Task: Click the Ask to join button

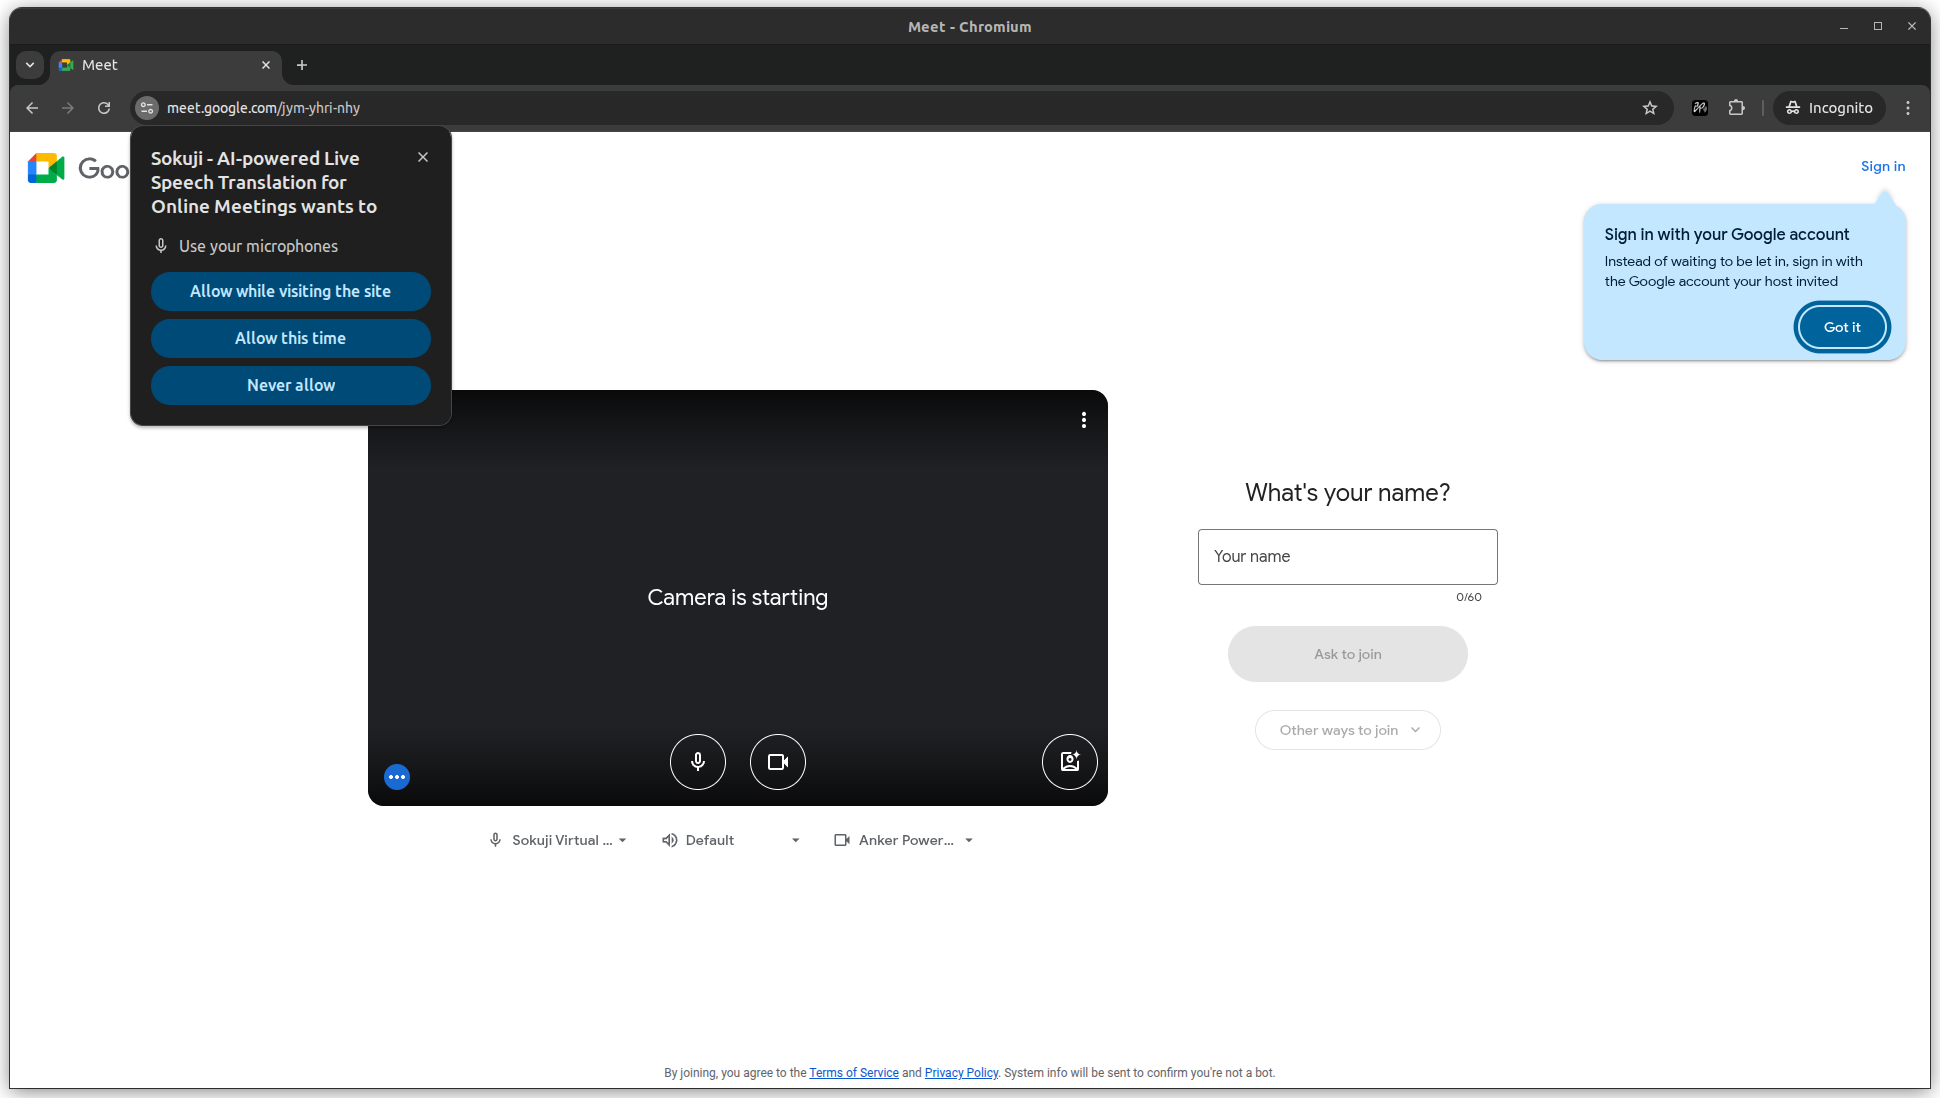Action: (1348, 654)
